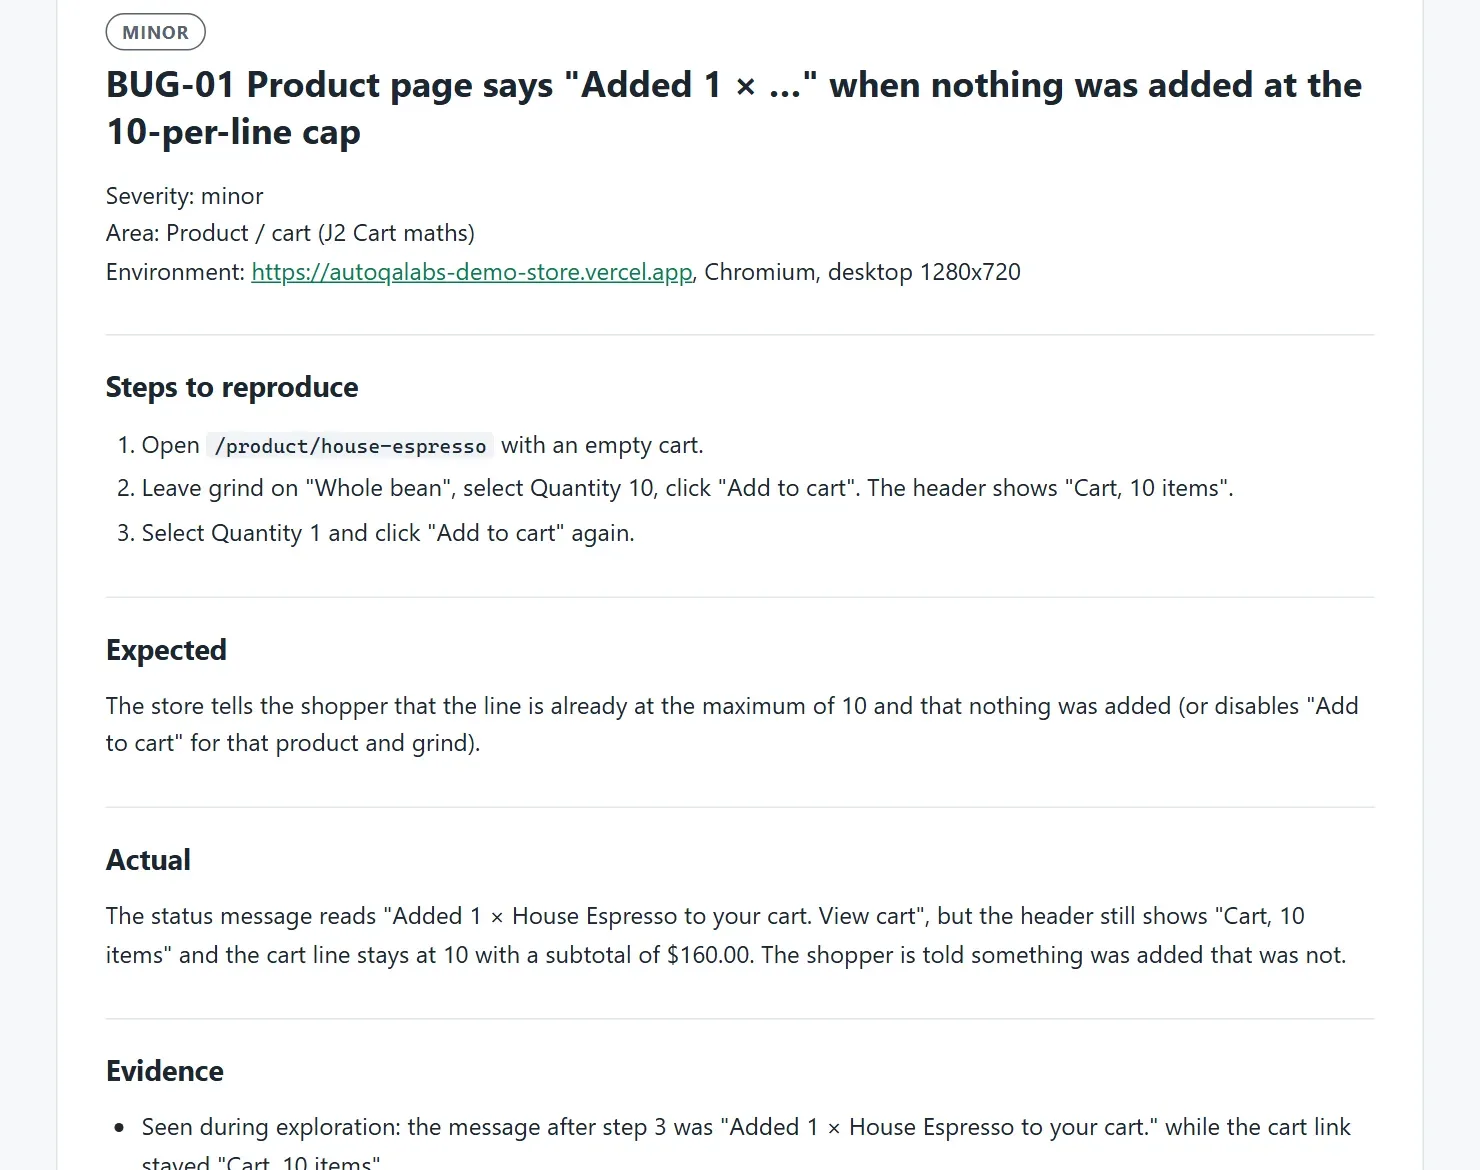Click step 1 "Open" list item

tap(411, 445)
